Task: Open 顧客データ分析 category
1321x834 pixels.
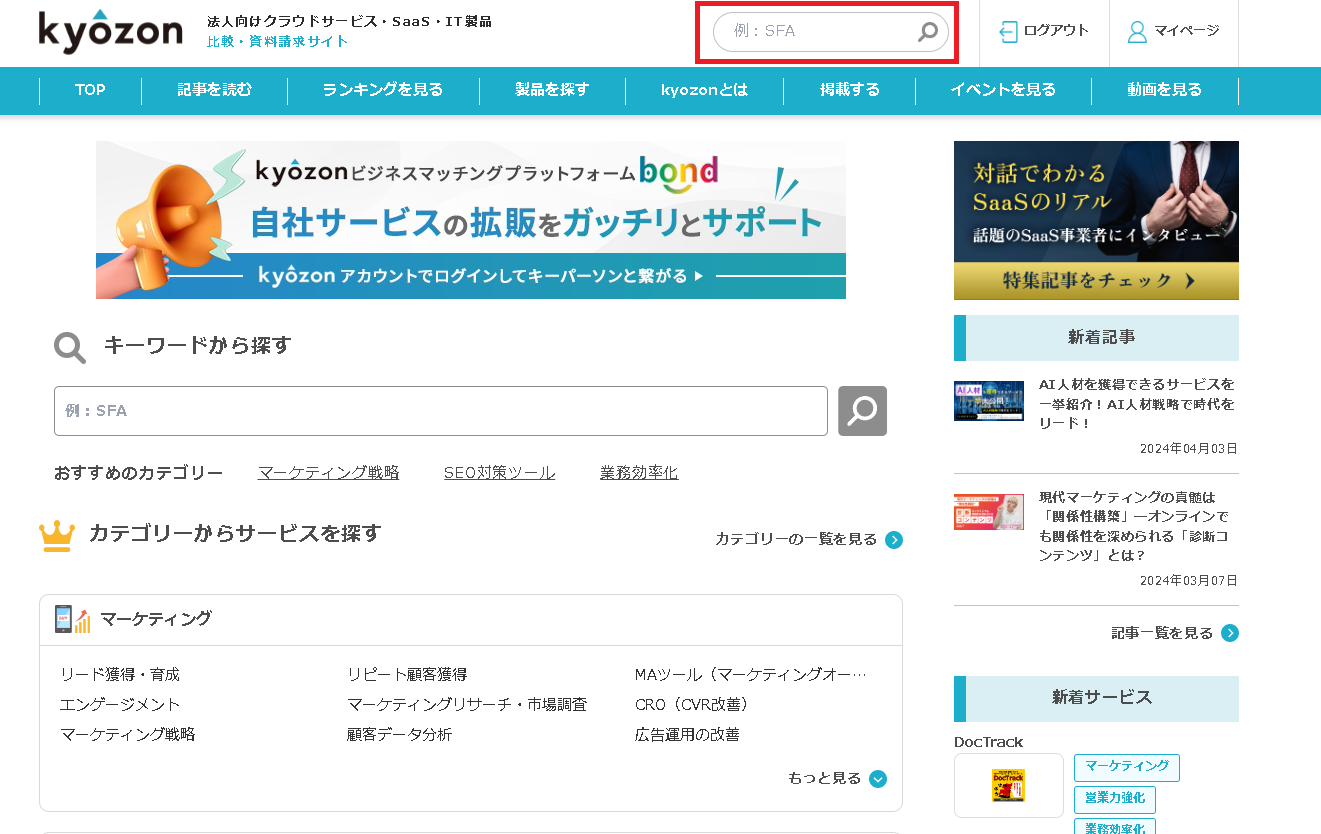Action: tap(400, 735)
